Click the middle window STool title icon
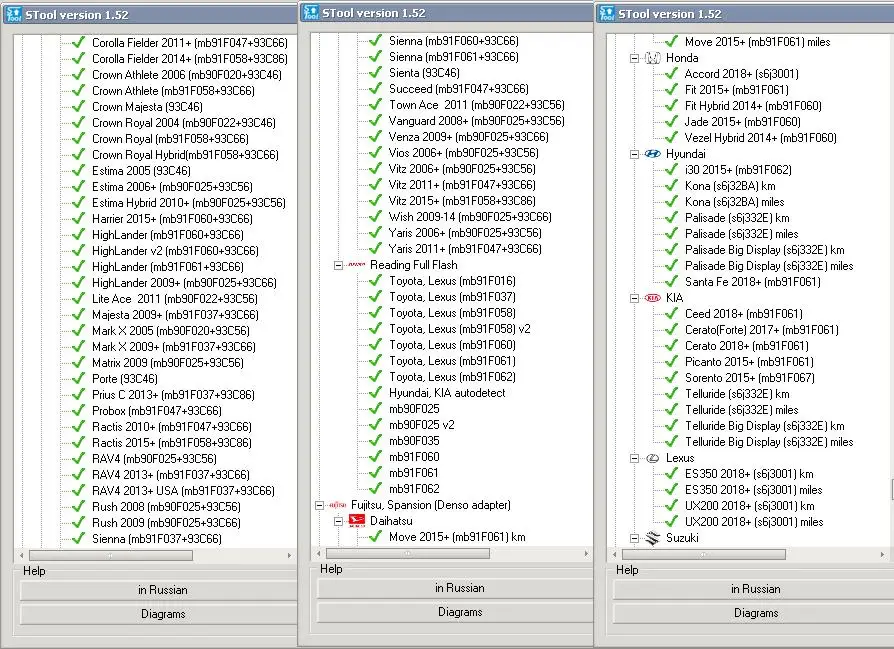The width and height of the screenshot is (894, 649). (311, 13)
